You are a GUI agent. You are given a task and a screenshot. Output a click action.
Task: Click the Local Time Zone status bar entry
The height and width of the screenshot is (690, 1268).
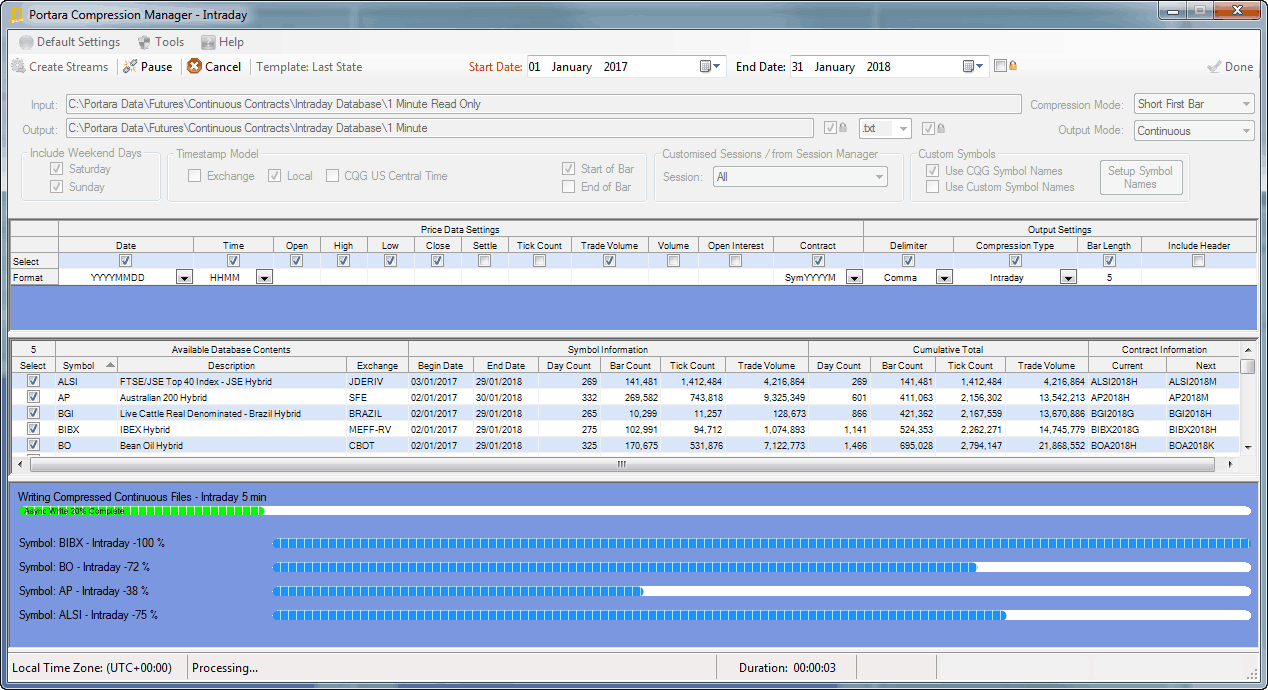click(x=93, y=668)
